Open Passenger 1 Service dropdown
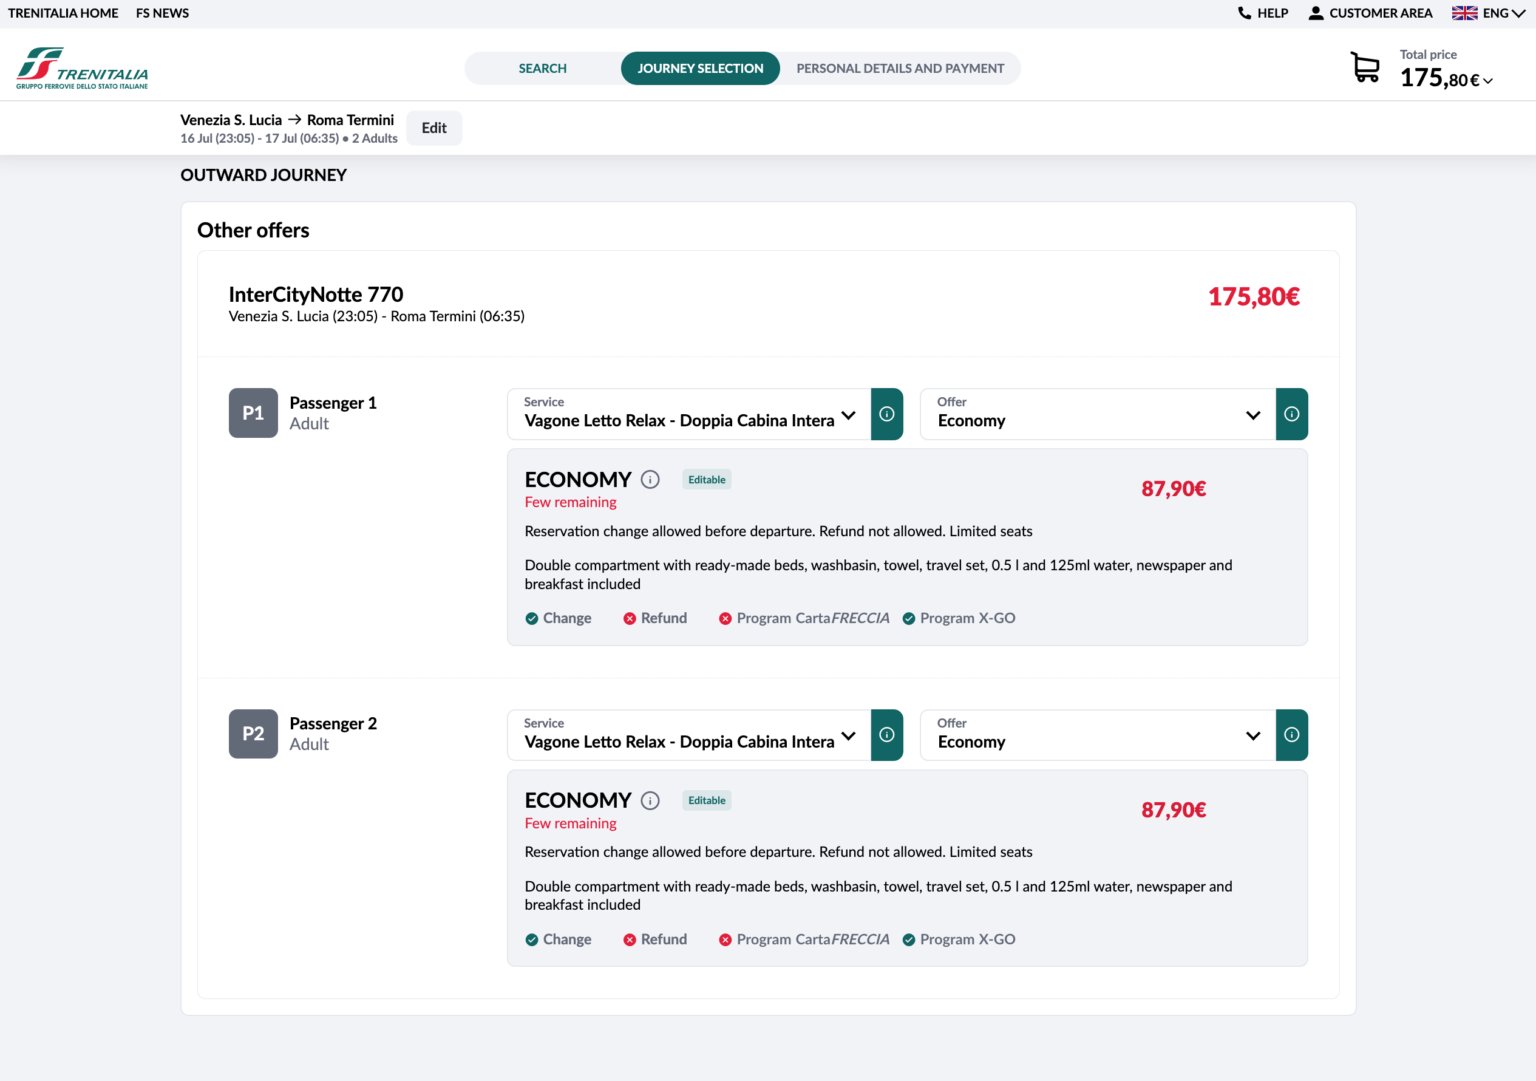 pos(689,414)
